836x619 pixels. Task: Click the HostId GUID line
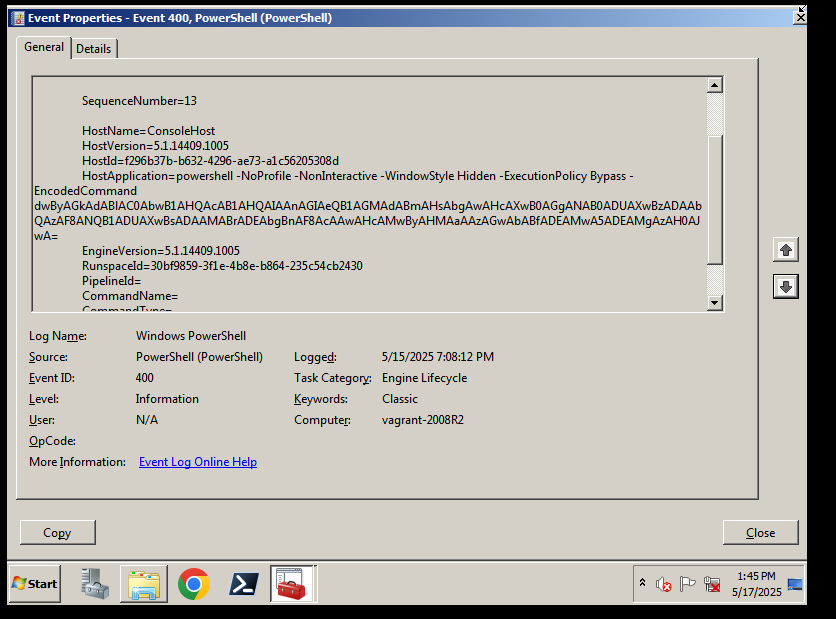[x=210, y=160]
